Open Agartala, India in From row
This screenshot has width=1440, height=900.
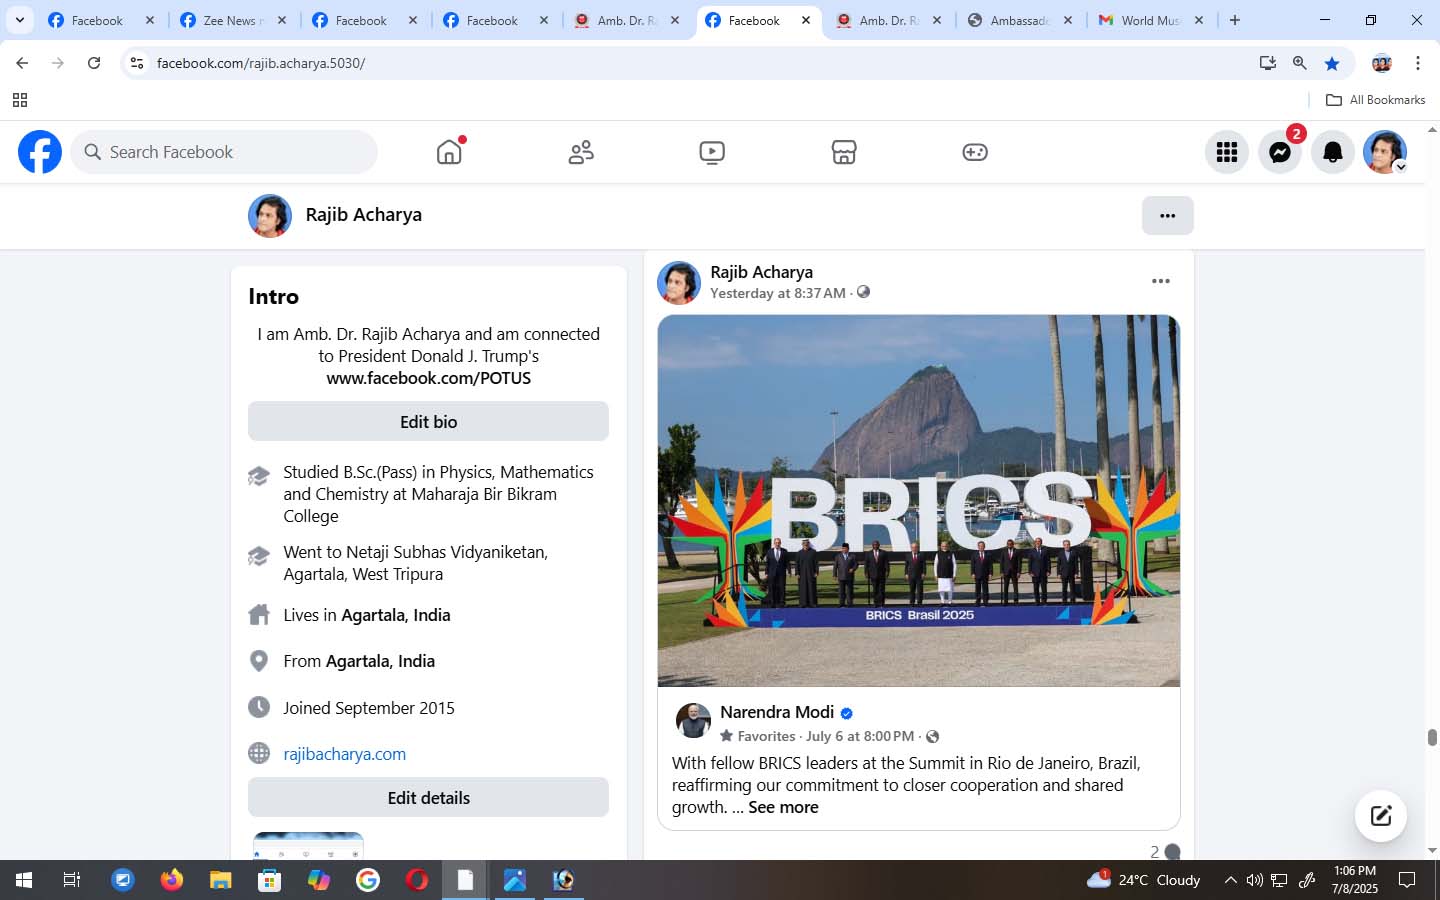pyautogui.click(x=380, y=661)
